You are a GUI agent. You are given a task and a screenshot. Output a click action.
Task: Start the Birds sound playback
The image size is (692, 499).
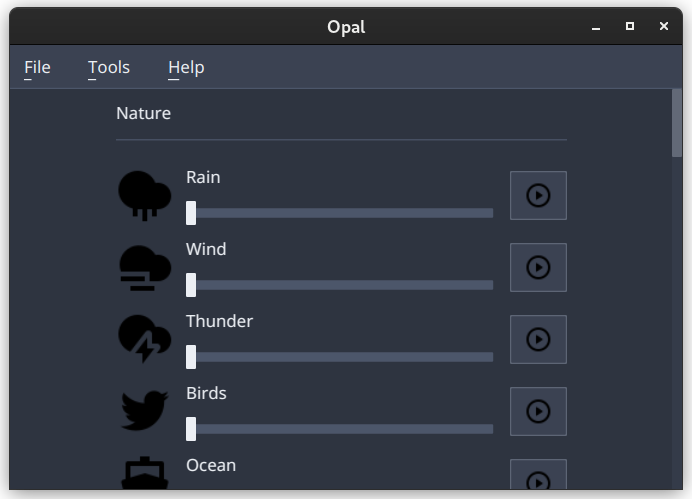click(x=538, y=411)
